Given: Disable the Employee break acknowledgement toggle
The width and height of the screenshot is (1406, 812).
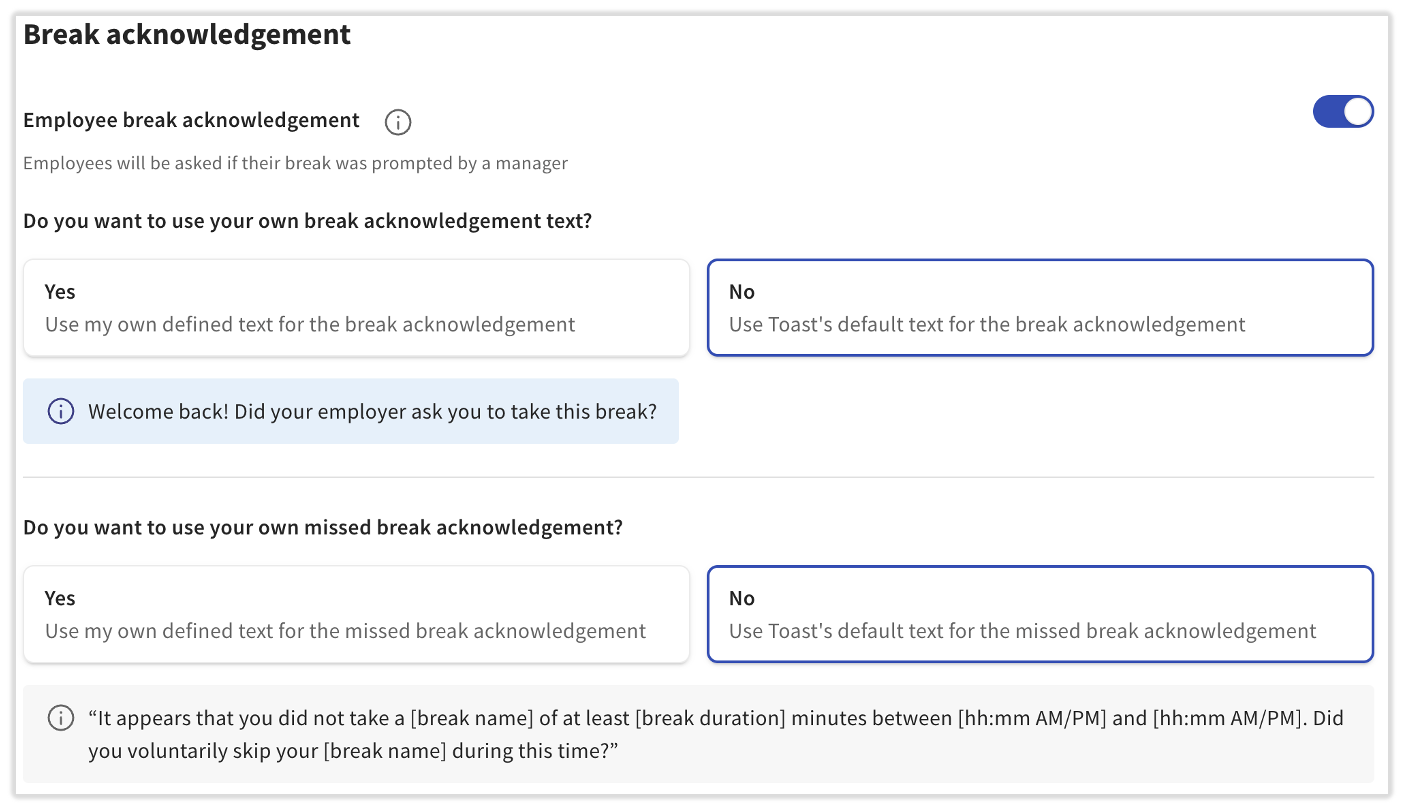Looking at the screenshot, I should (1342, 112).
